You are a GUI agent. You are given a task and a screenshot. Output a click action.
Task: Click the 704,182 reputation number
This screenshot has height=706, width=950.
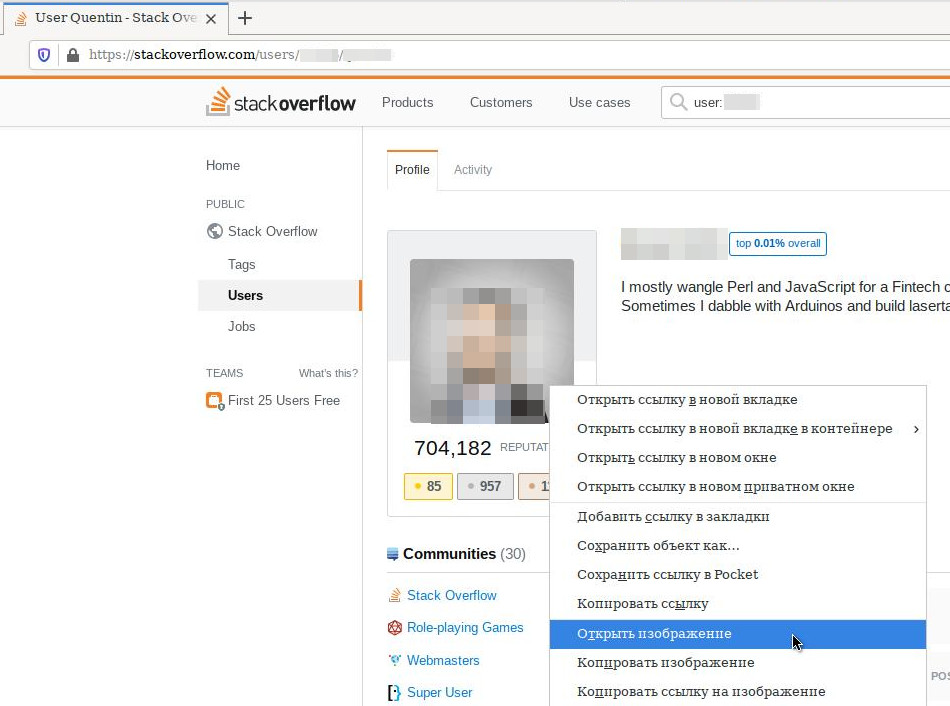[x=453, y=448]
